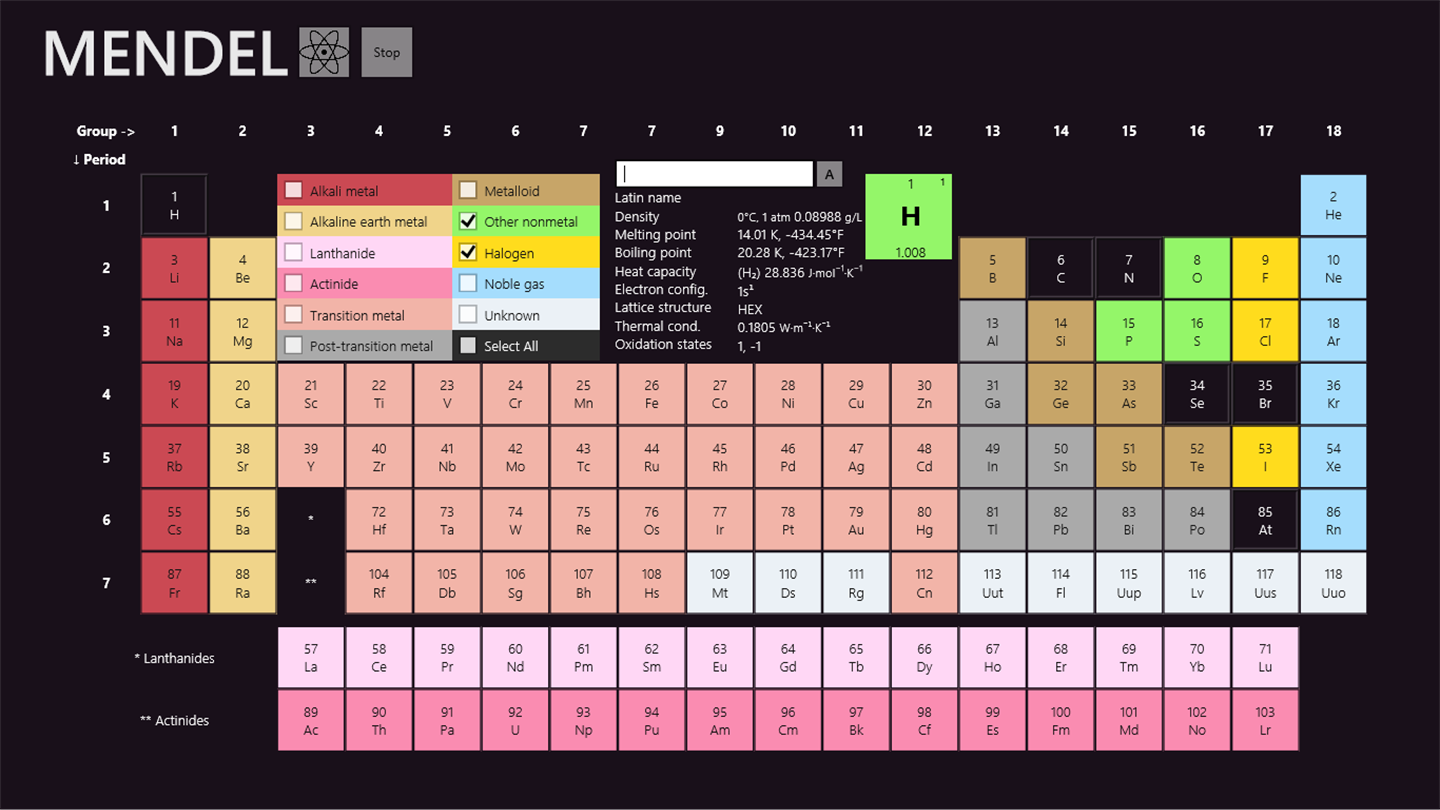Click the A button beside search box
This screenshot has height=810, width=1440.
830,174
